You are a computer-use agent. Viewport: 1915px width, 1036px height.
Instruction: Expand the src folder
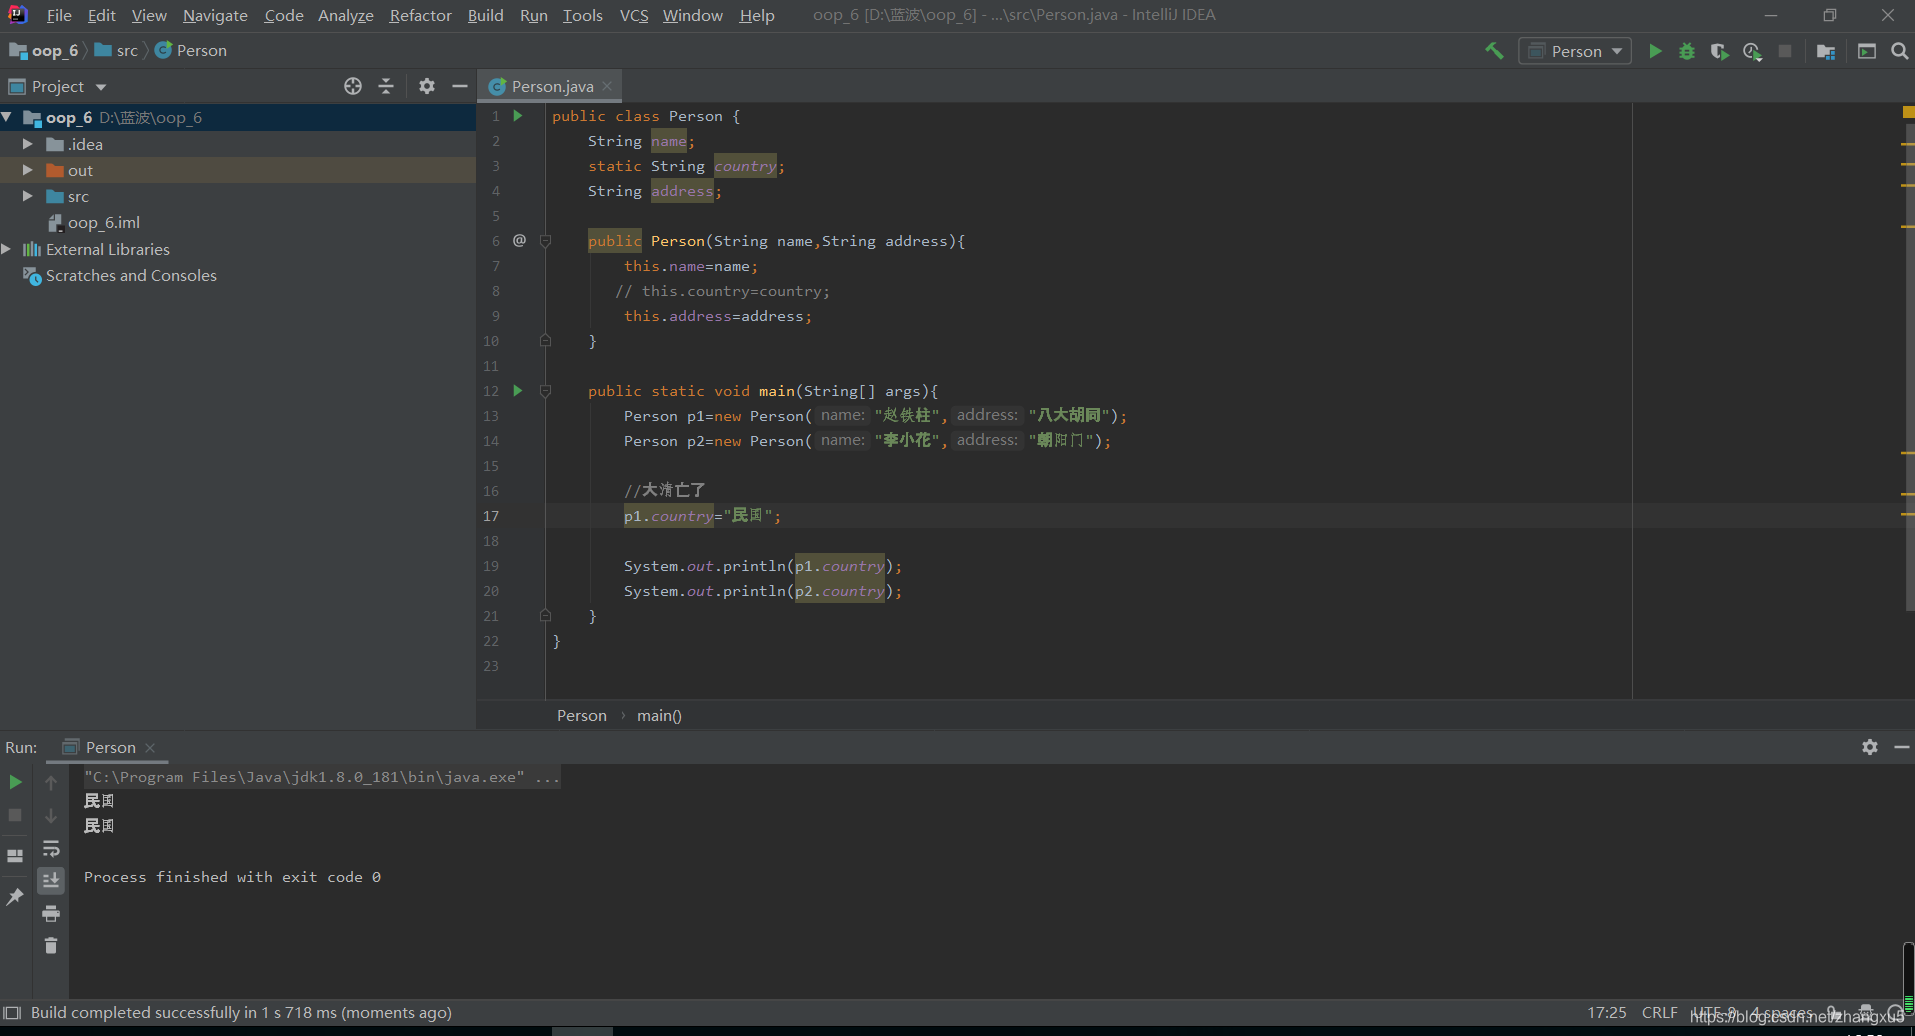pyautogui.click(x=28, y=196)
